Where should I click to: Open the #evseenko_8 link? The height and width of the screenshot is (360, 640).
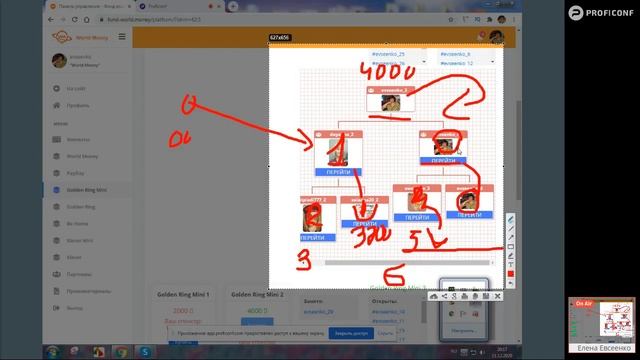[x=455, y=54]
